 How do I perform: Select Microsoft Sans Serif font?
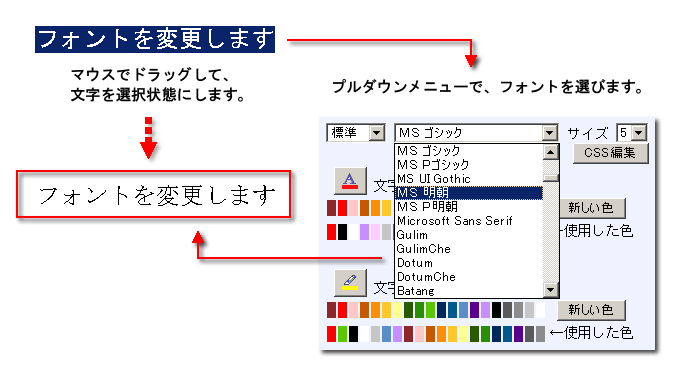coord(469,221)
